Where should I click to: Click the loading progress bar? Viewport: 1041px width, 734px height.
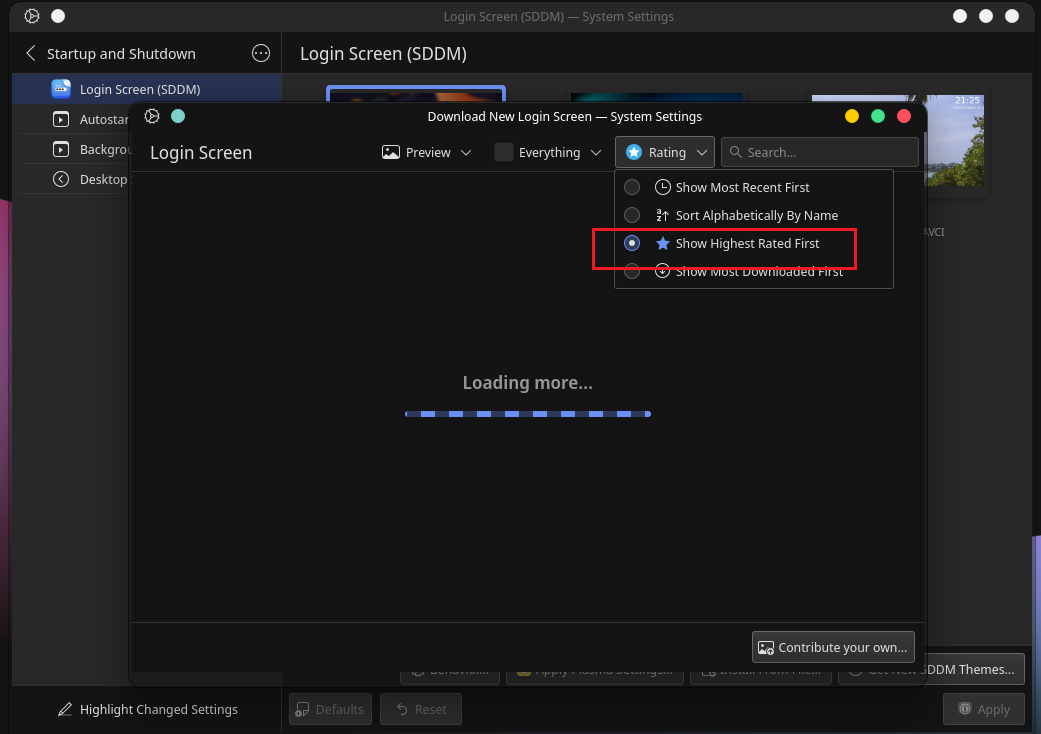click(528, 414)
